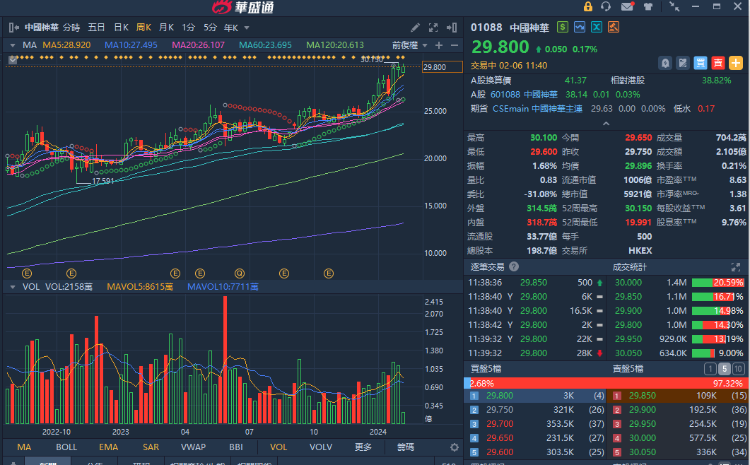Collapse the left sidebar panel icon
Screen dimensions: 750x465
pyautogui.click(x=13, y=28)
